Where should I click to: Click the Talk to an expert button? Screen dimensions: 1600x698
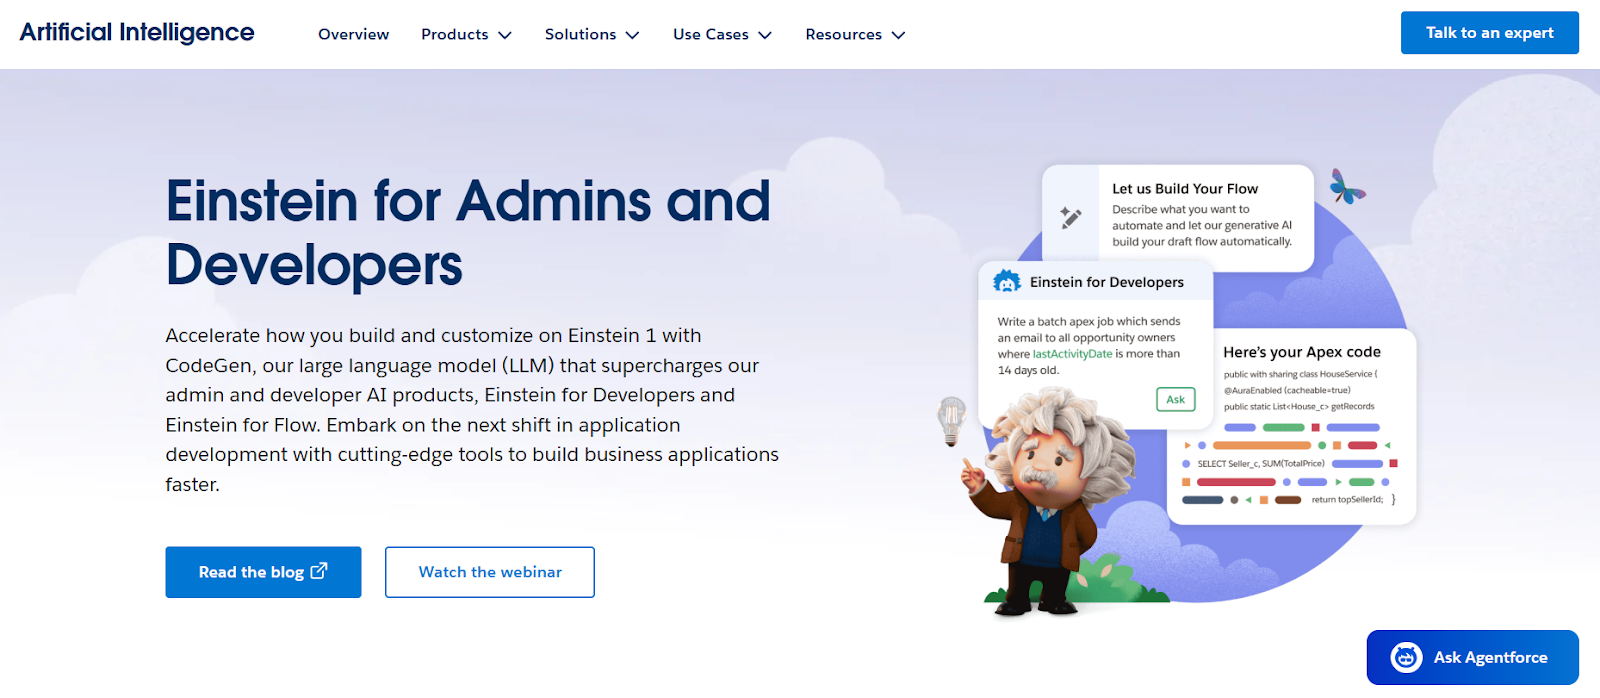pos(1489,33)
